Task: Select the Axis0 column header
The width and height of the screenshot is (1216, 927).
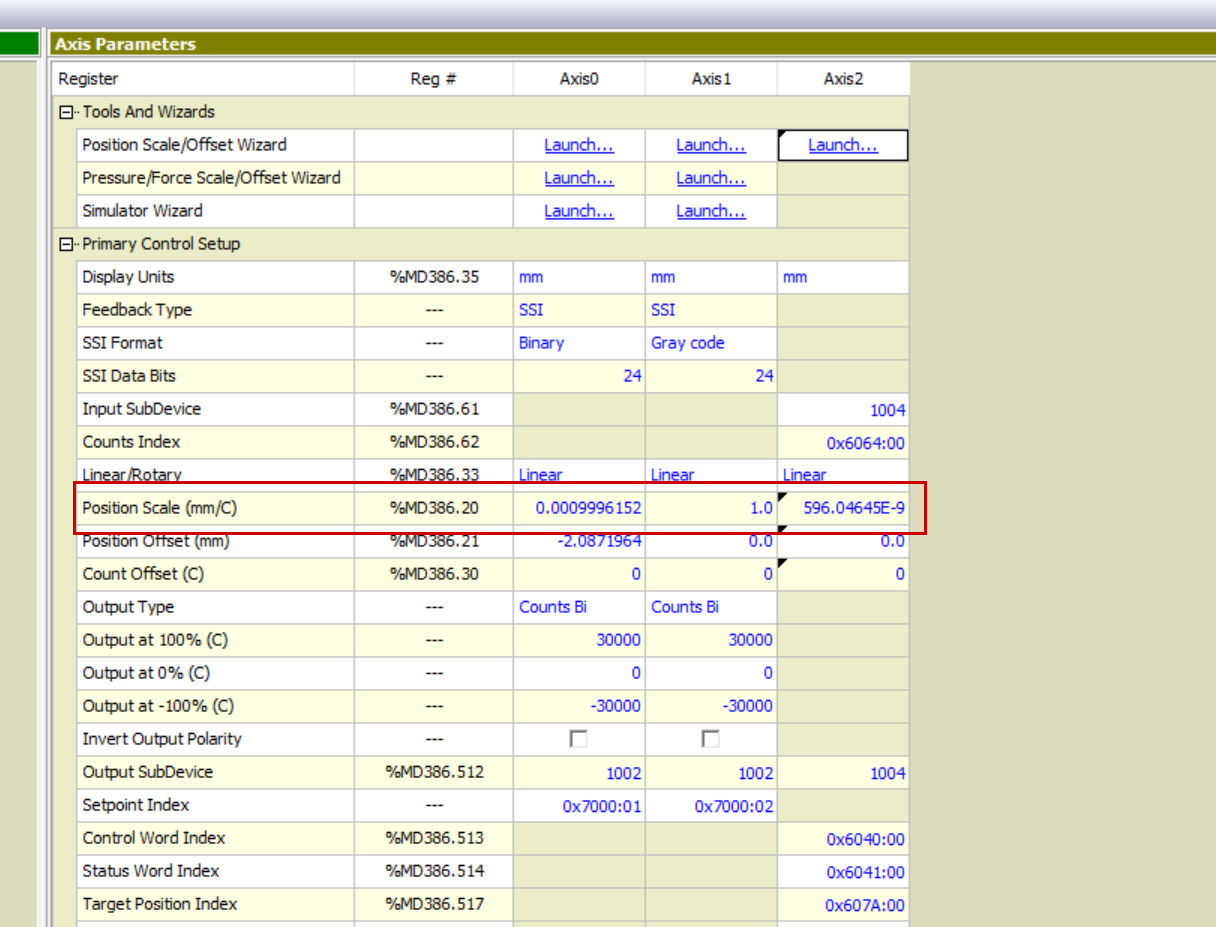Action: (x=579, y=79)
